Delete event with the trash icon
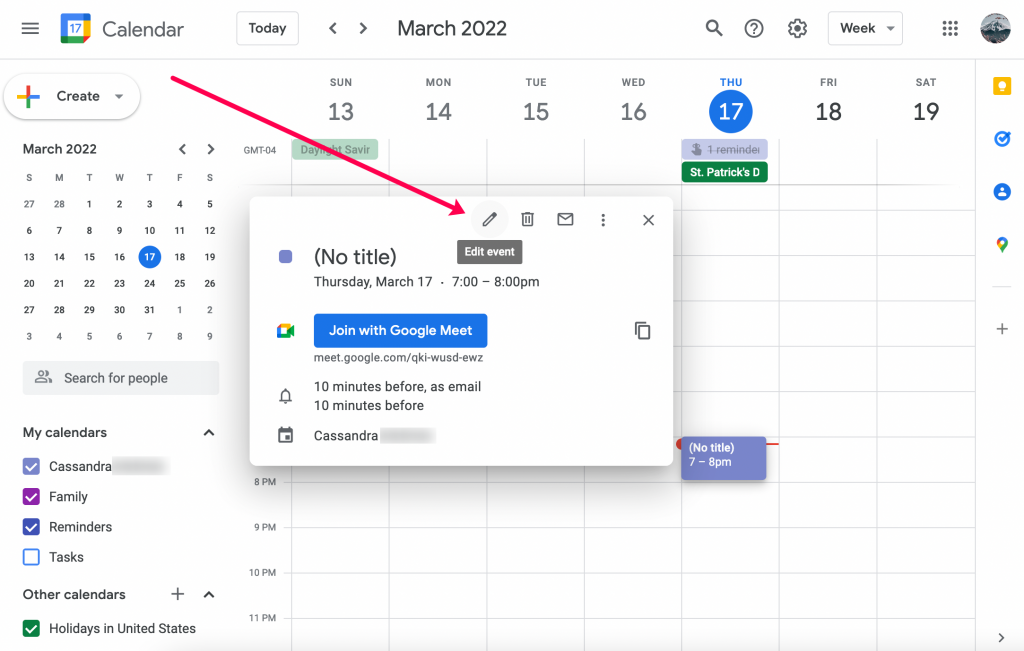Viewport: 1024px width, 651px height. click(528, 219)
